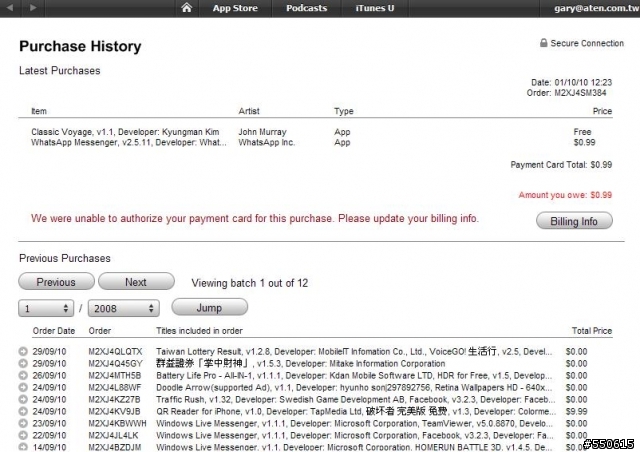Go forward with the right arrow button

[33, 7]
